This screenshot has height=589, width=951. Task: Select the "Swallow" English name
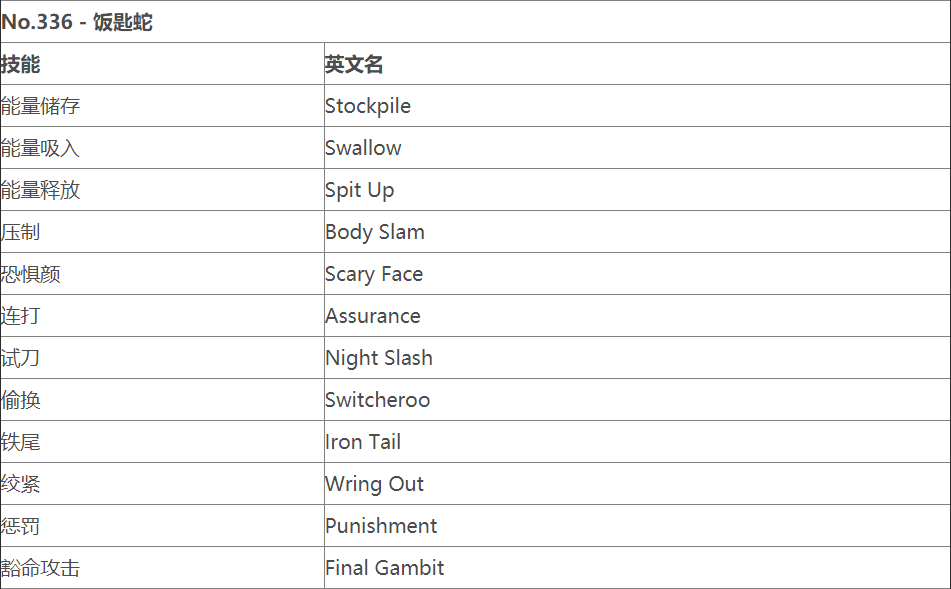pos(363,148)
